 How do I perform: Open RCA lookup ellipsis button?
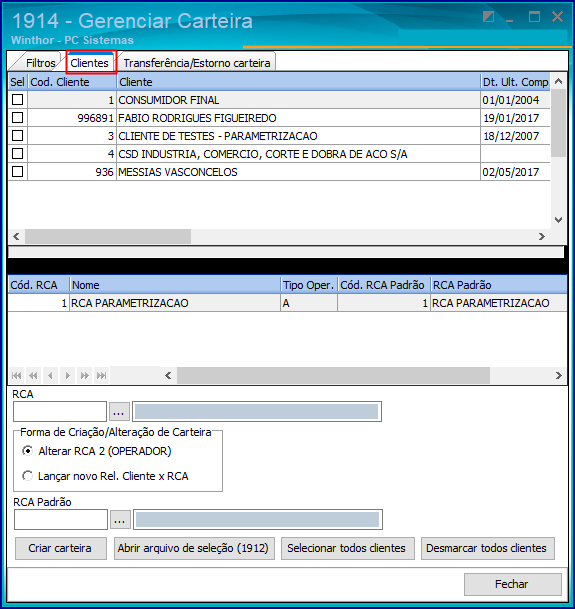click(x=119, y=412)
